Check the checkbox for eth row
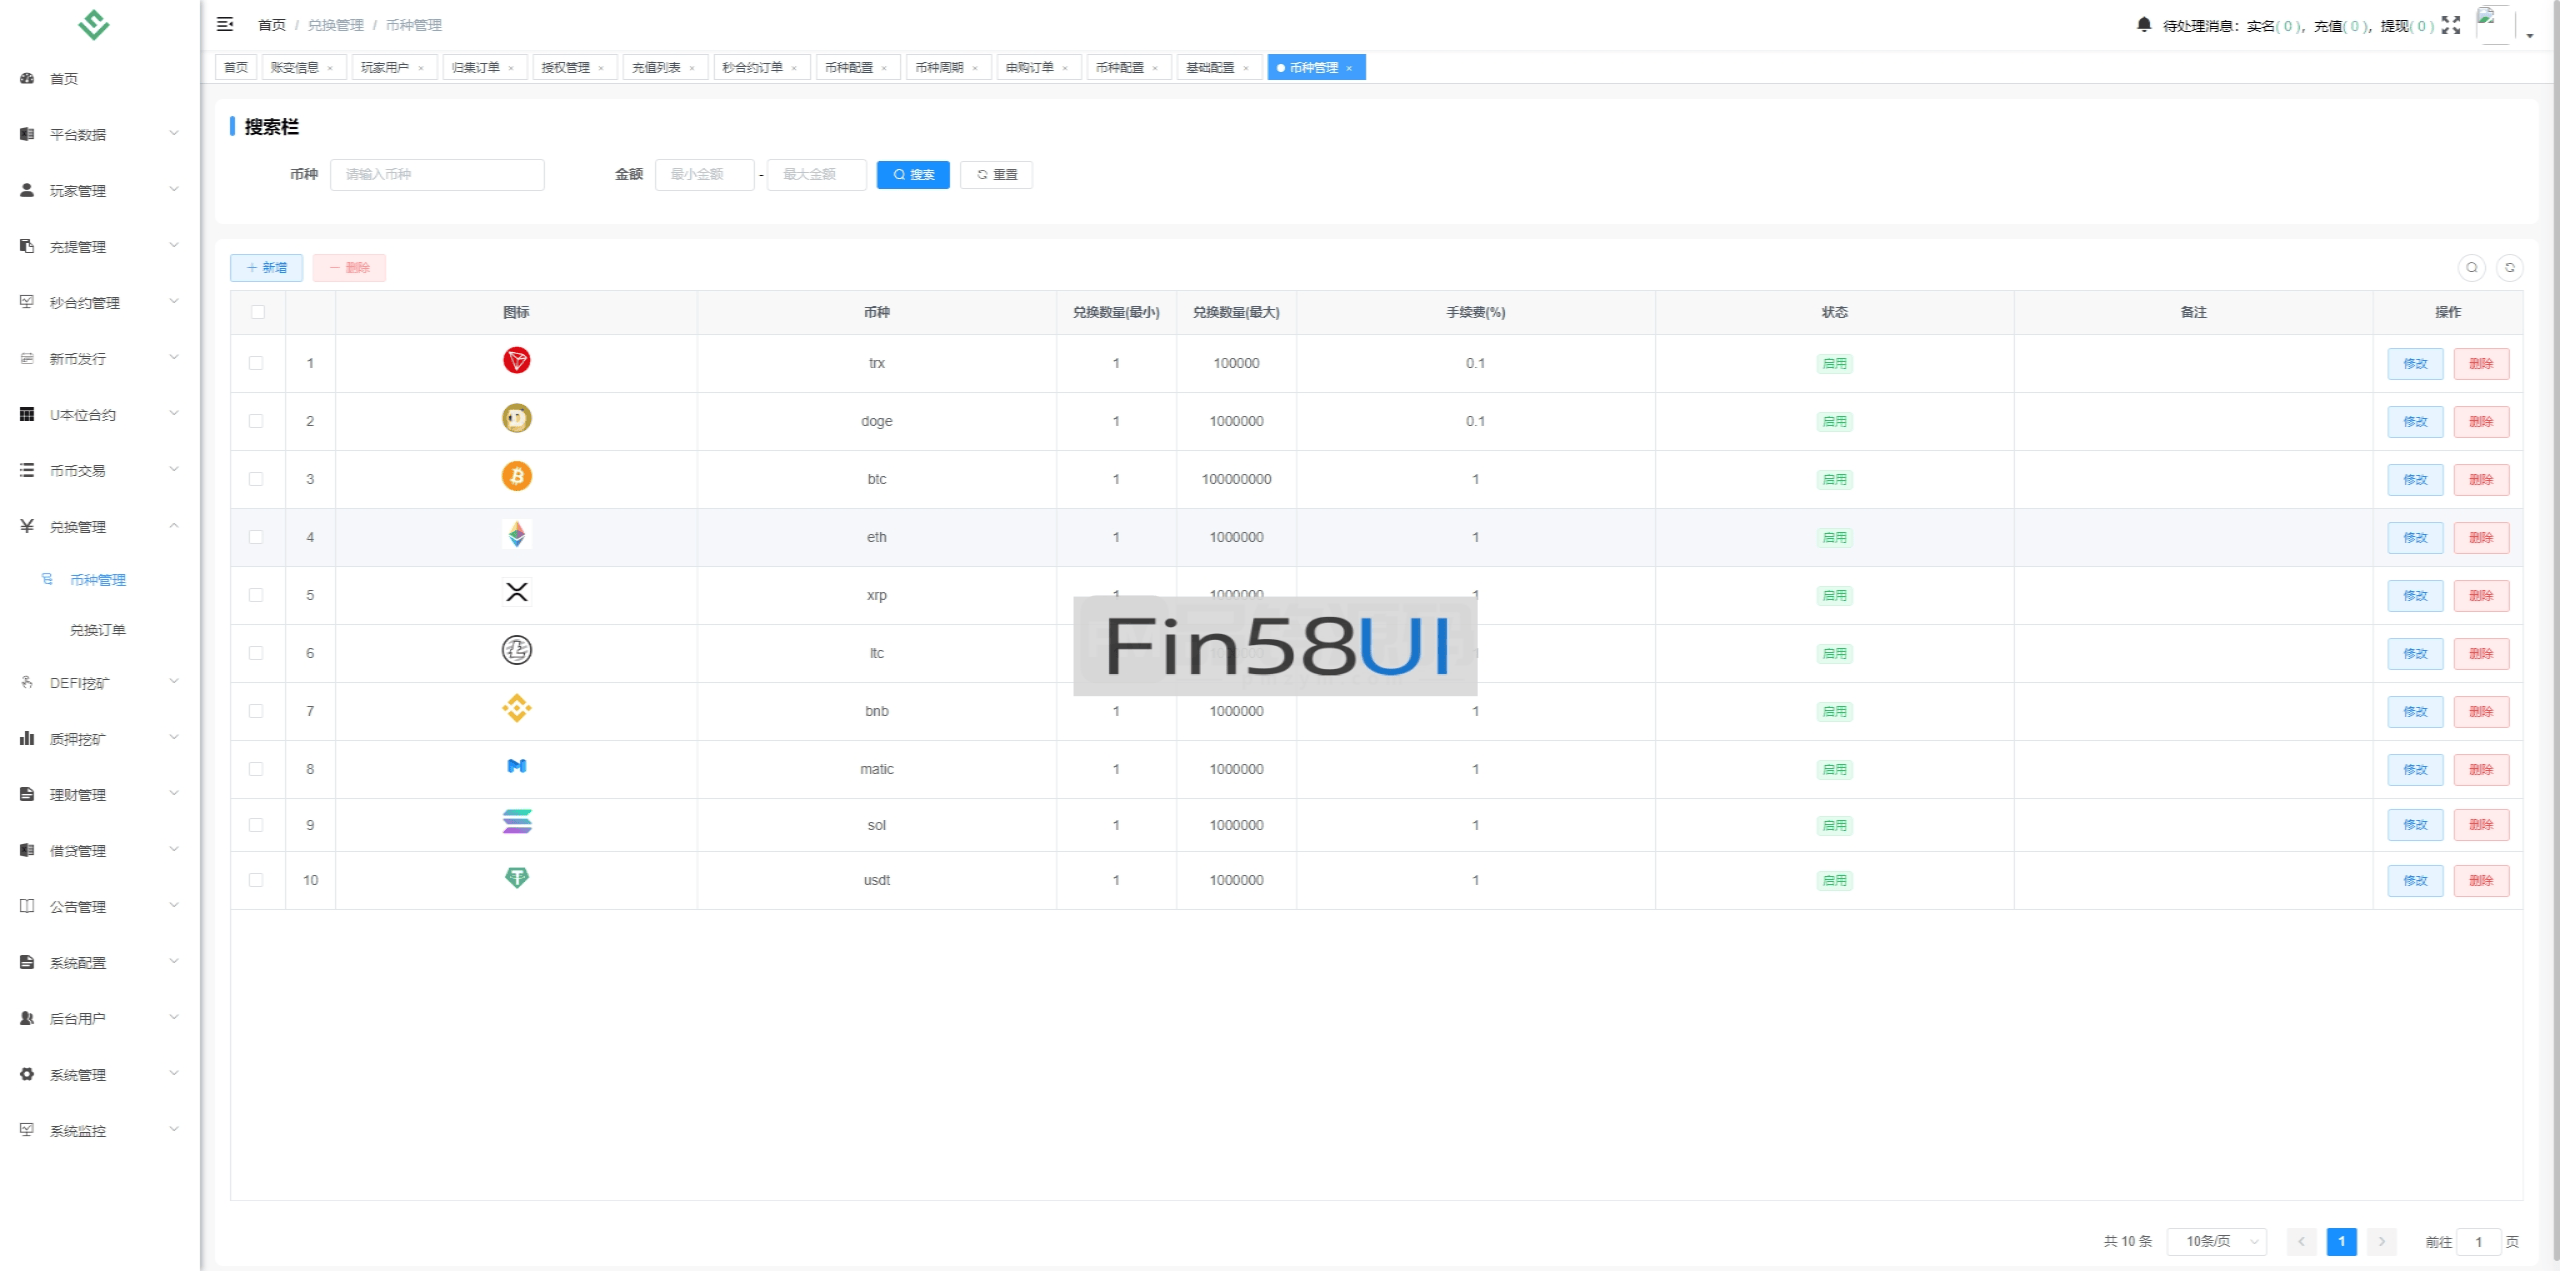Viewport: 2560px width, 1271px height. coord(256,537)
